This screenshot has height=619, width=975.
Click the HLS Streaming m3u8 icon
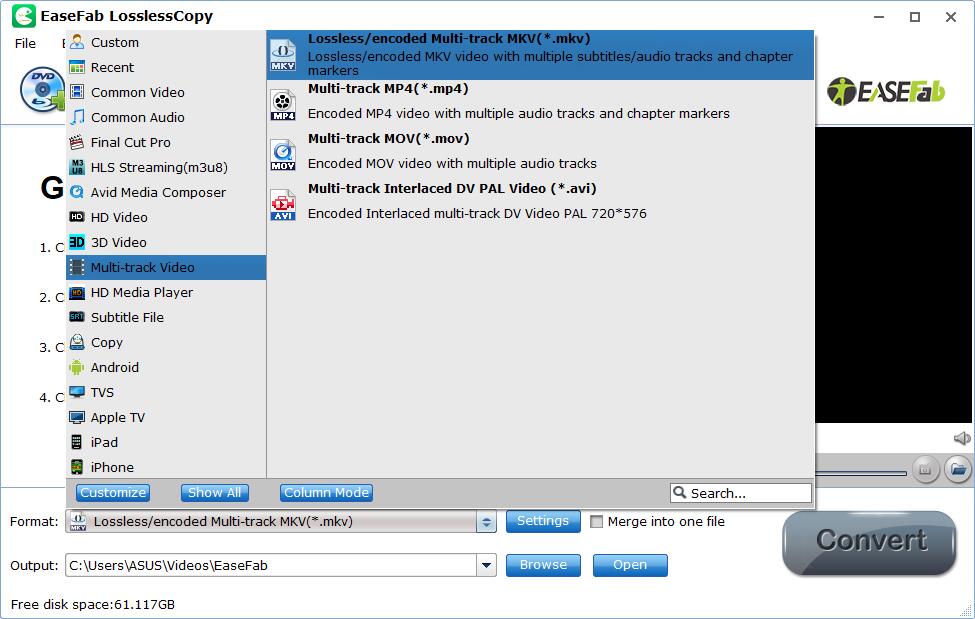pos(77,167)
